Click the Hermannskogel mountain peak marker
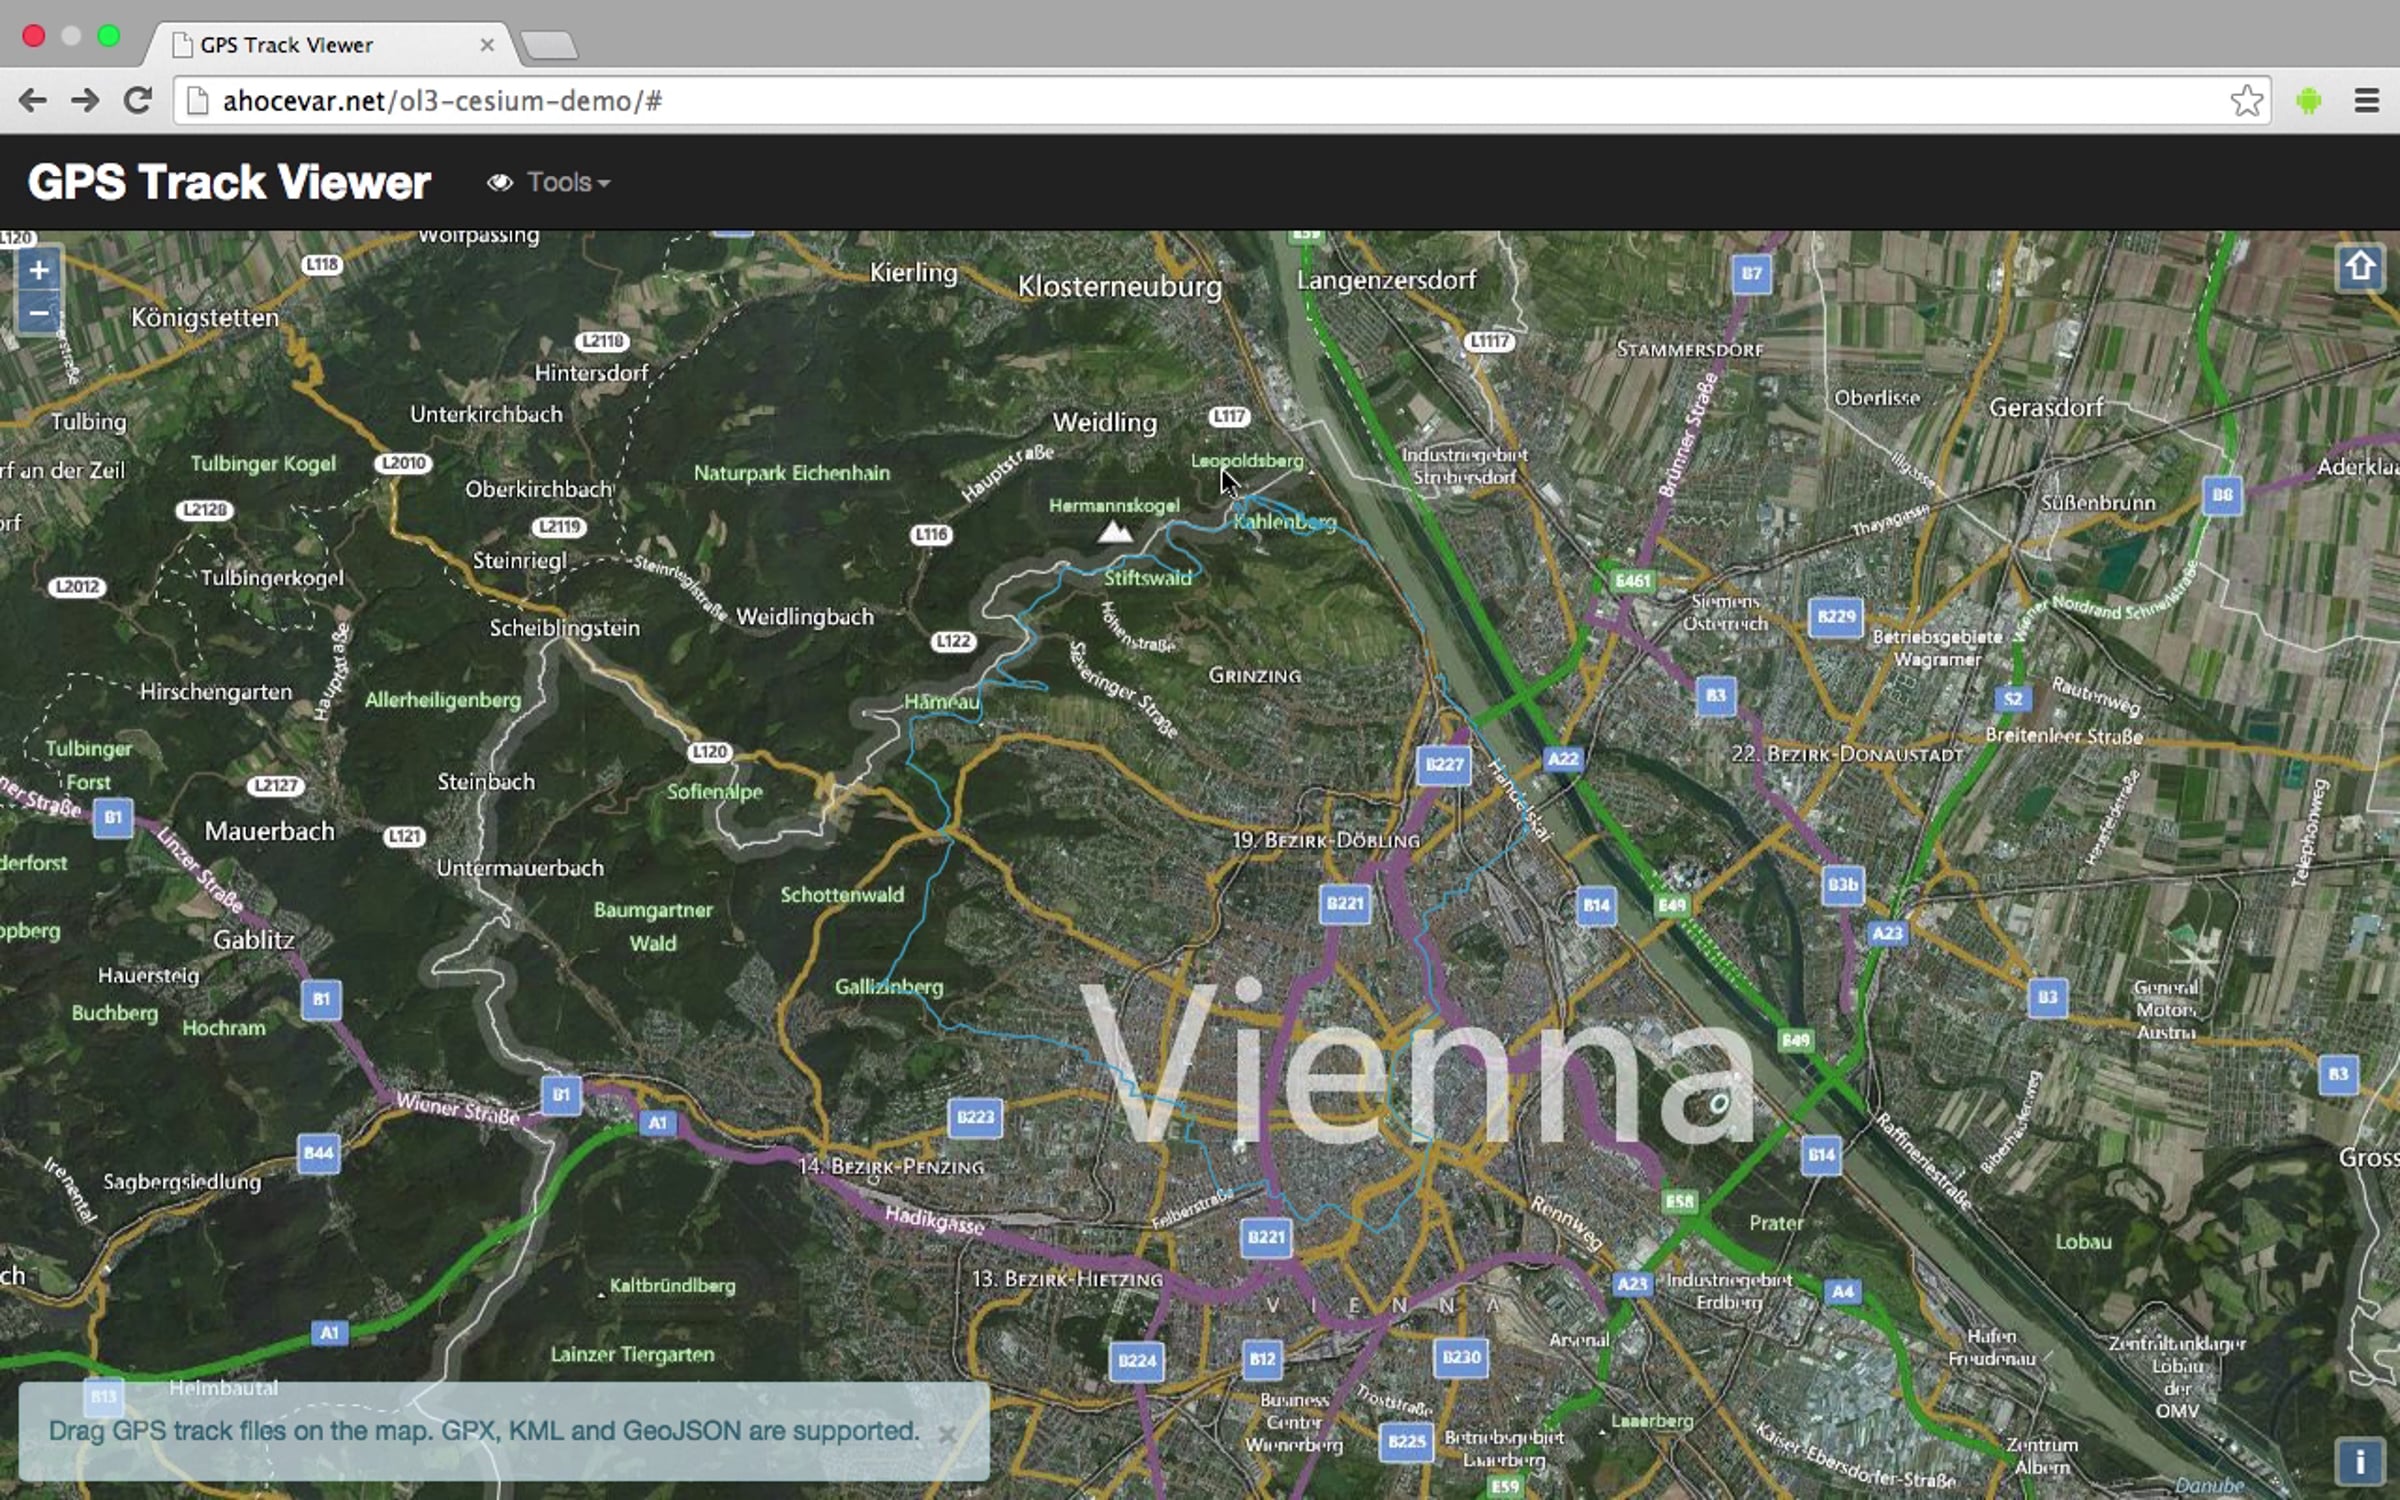Screen dimensions: 2400x1500 1115,533
